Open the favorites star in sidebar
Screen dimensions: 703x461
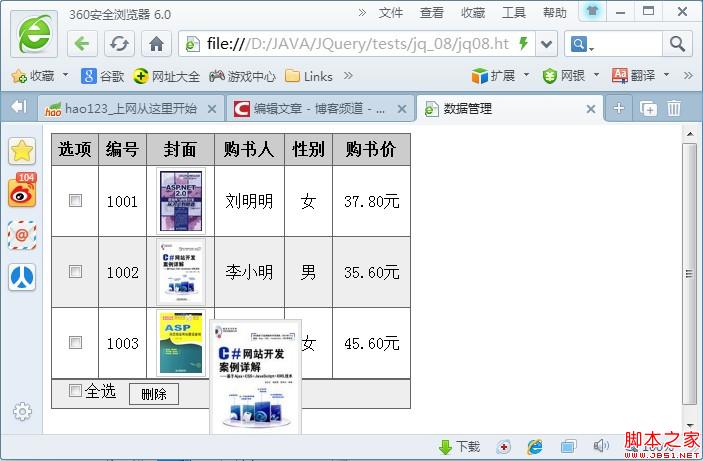22,151
